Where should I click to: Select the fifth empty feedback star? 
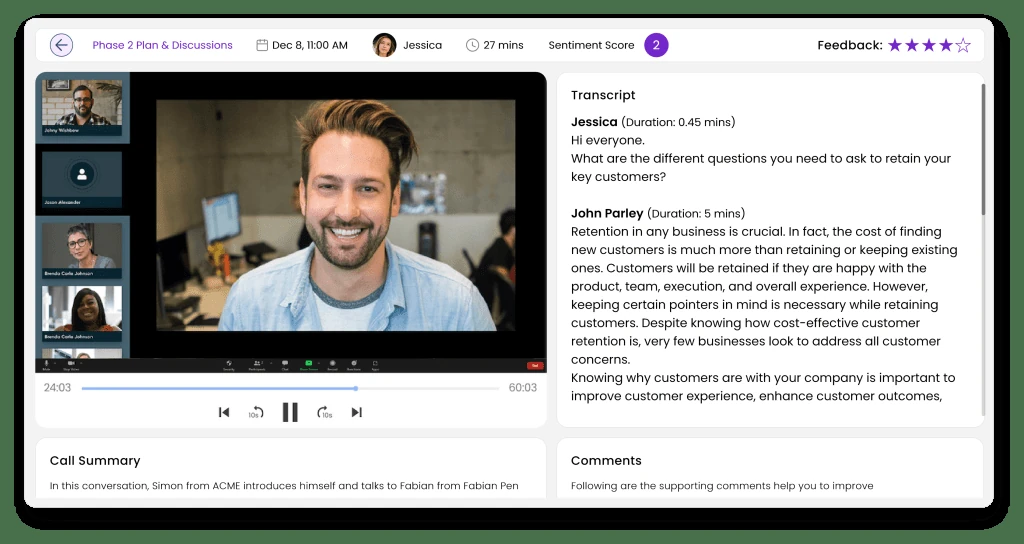(x=963, y=45)
